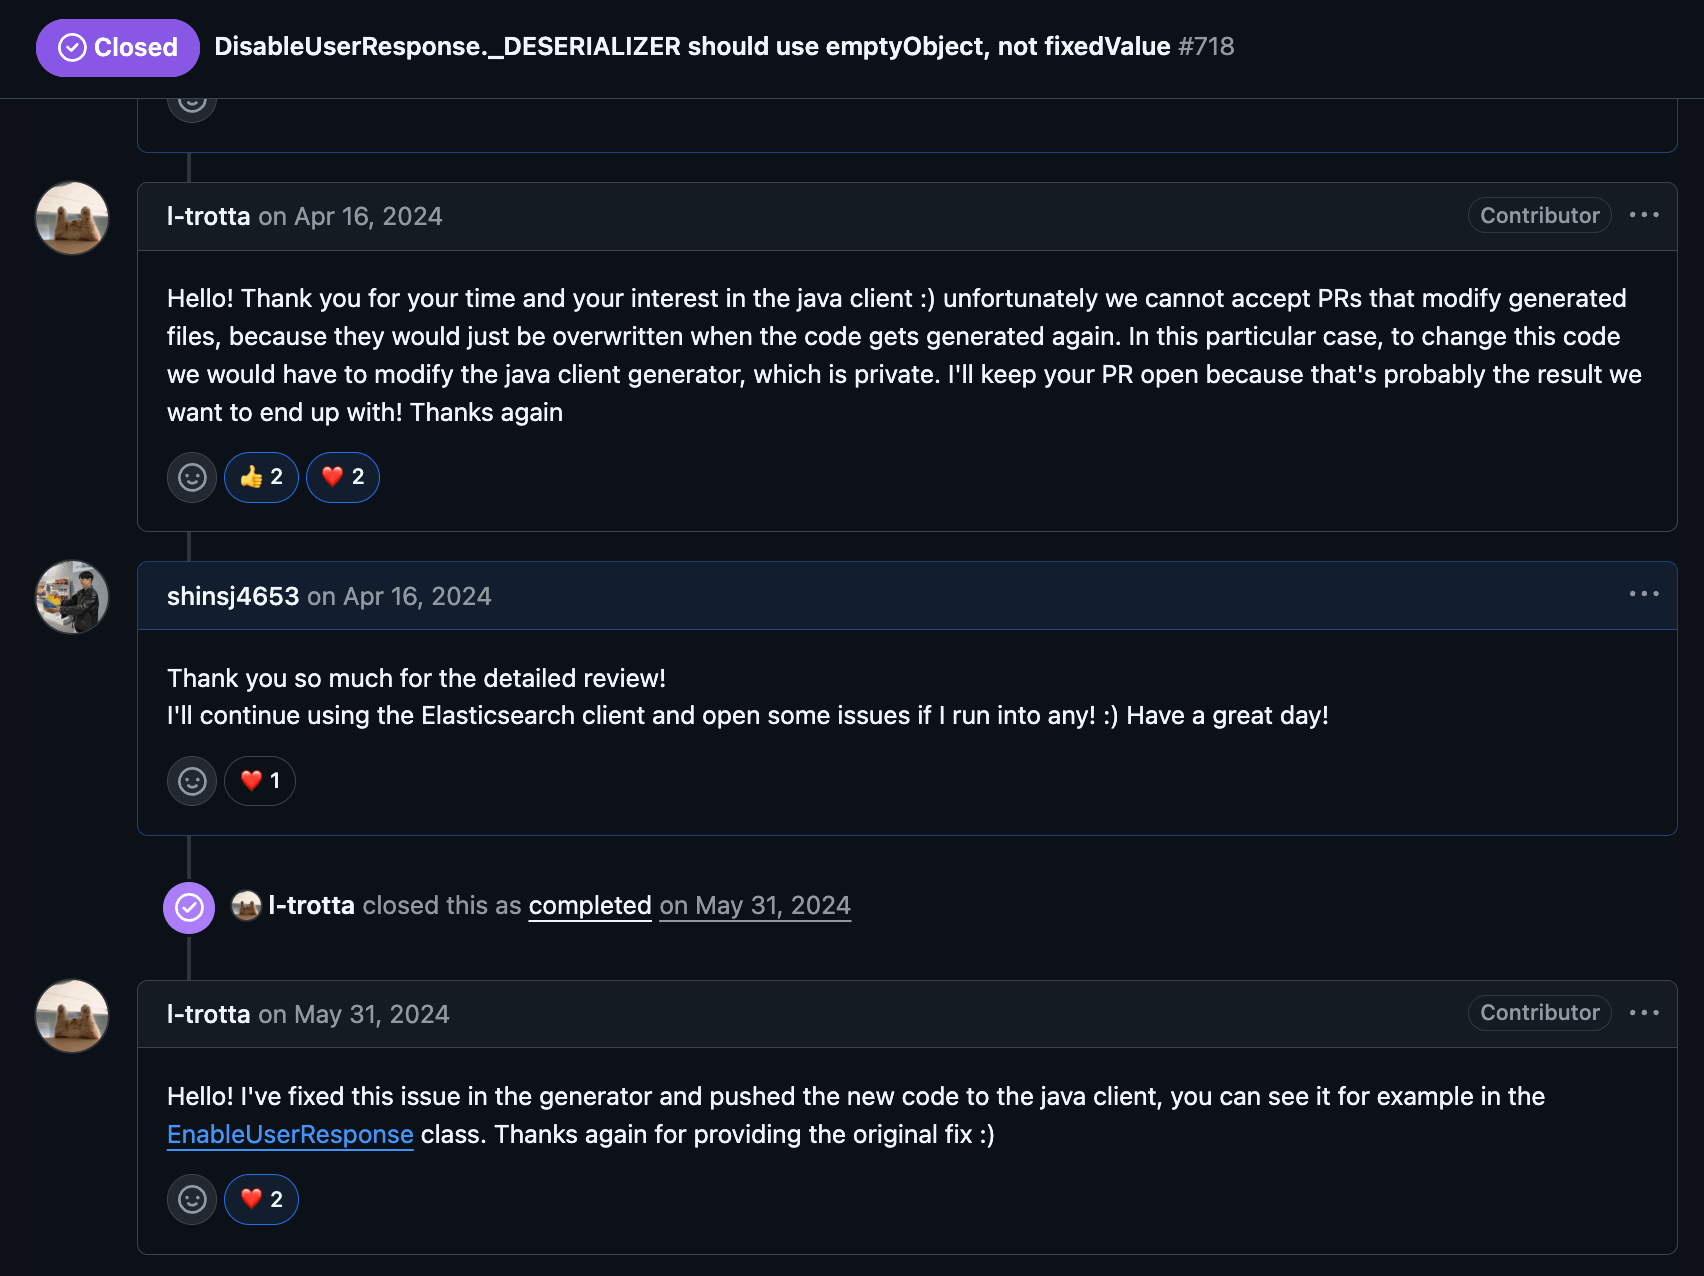
Task: Open options menu on shinsj4653's comment
Action: click(x=1644, y=594)
